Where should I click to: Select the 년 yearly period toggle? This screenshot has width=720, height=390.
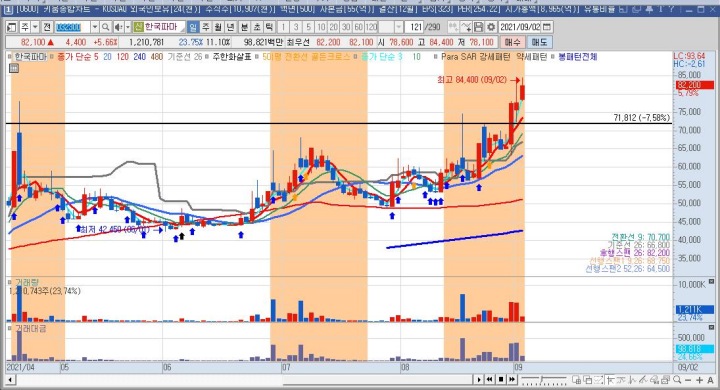231,27
